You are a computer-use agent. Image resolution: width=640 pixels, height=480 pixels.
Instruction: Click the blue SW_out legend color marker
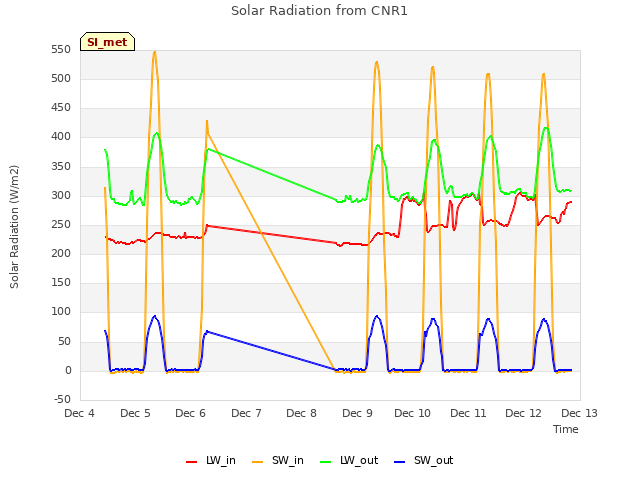400,462
